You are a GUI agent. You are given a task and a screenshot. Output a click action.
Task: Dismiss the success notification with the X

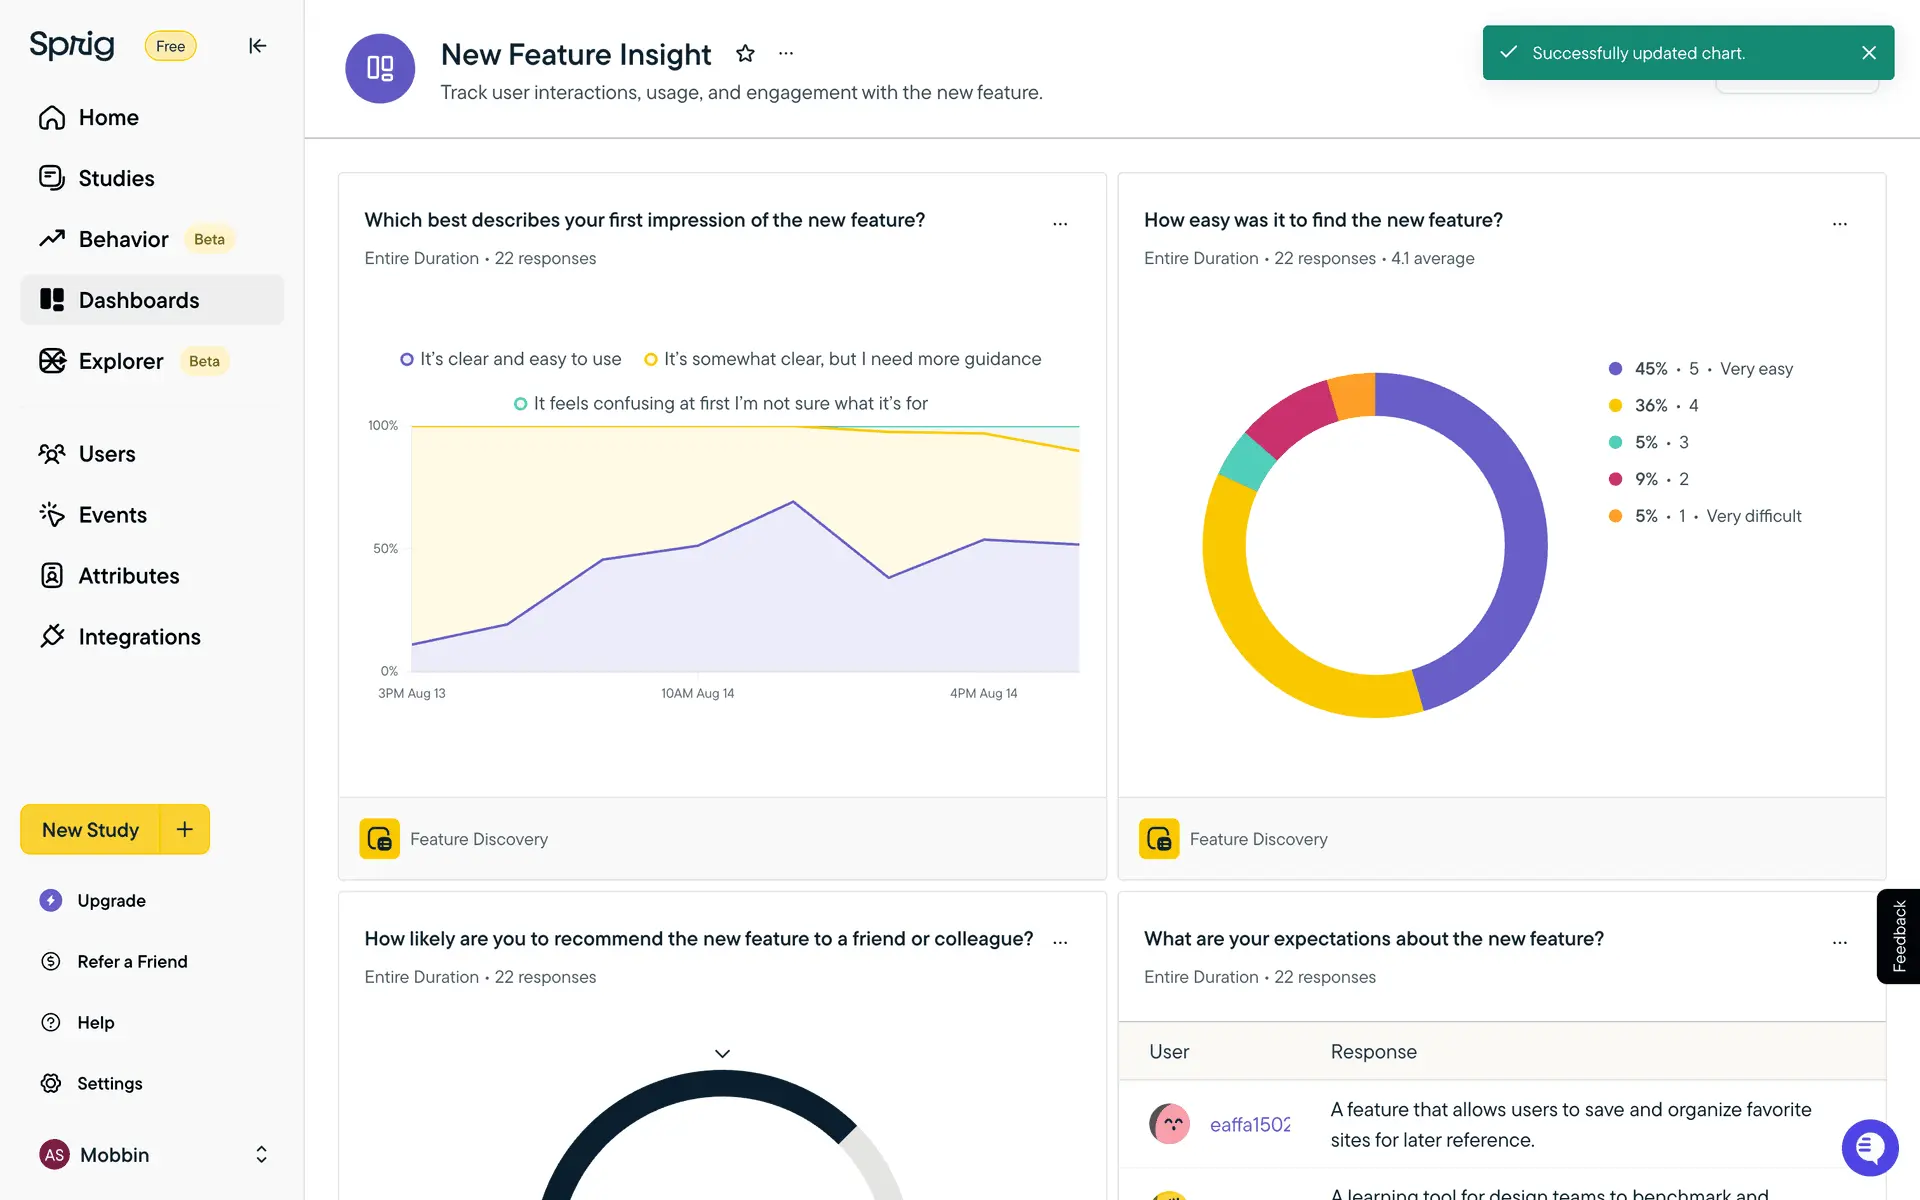pos(1868,53)
